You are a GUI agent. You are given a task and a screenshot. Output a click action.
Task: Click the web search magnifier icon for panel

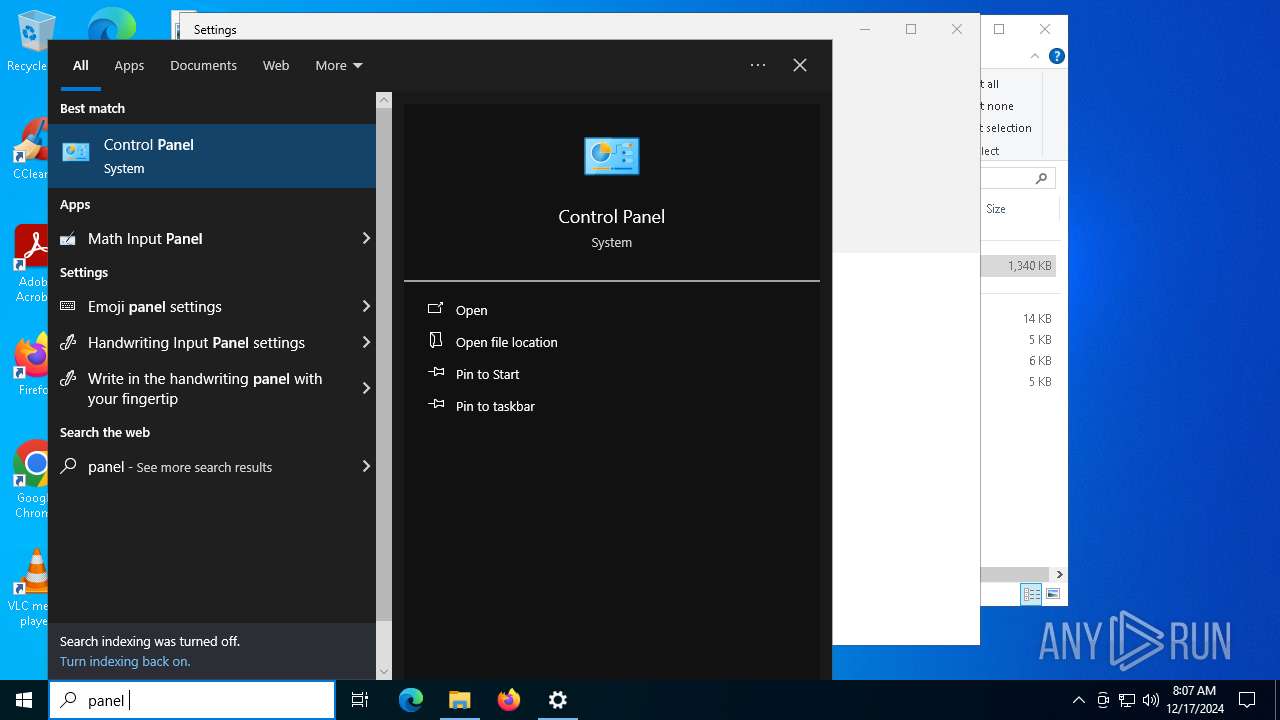click(x=68, y=466)
